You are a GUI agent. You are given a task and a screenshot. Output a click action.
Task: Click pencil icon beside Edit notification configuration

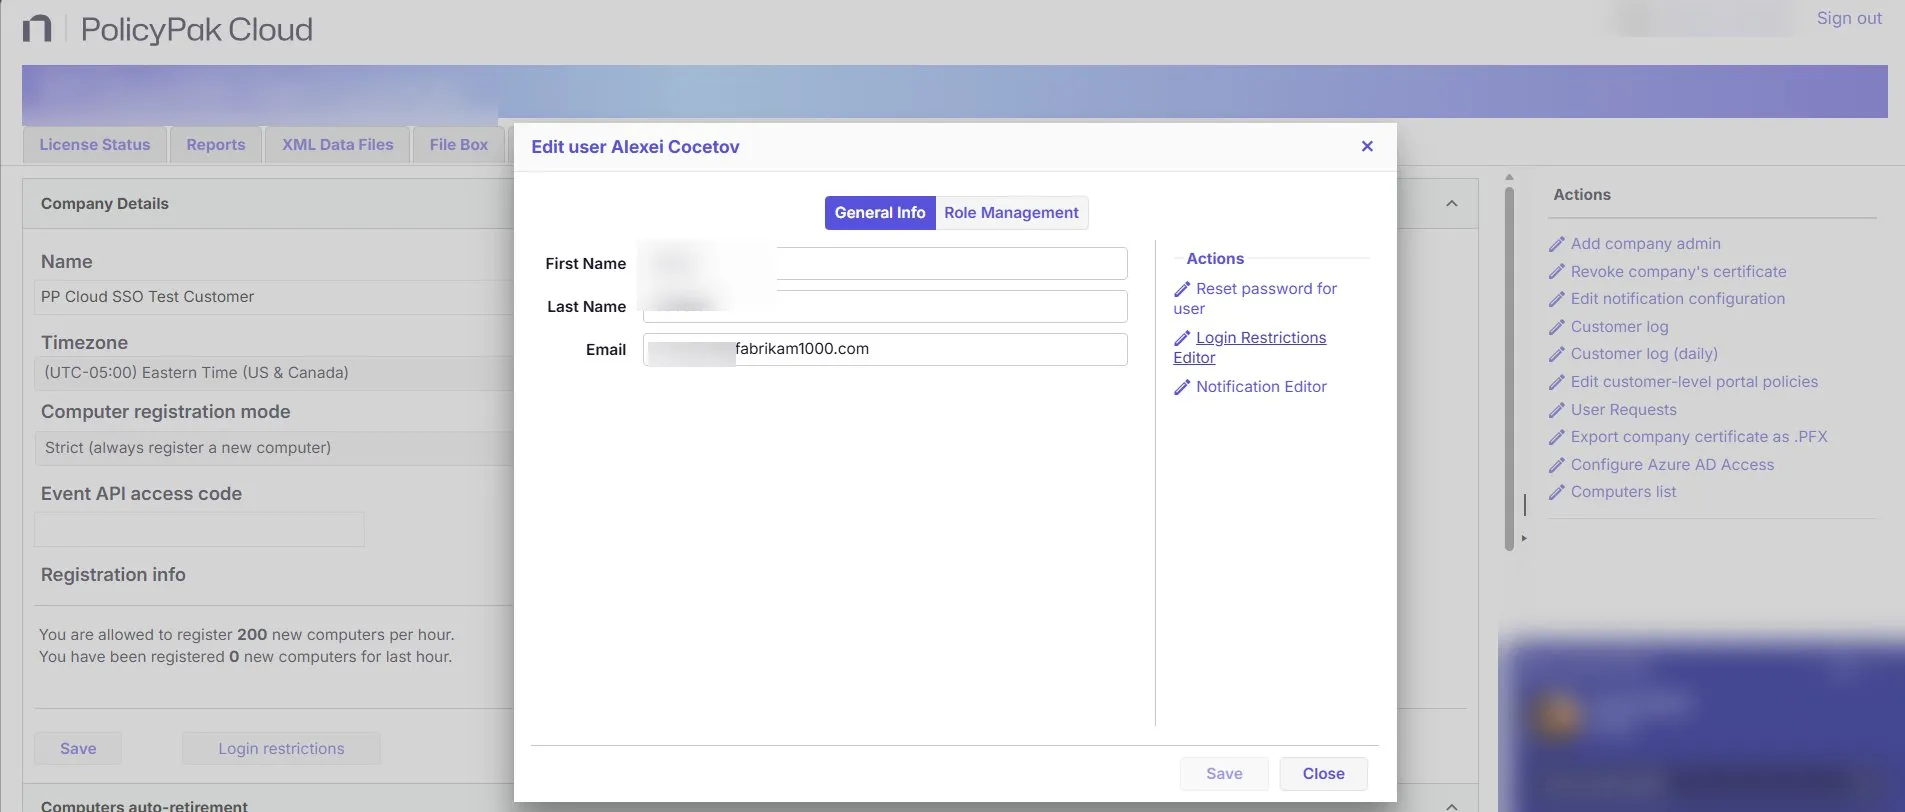pos(1557,299)
